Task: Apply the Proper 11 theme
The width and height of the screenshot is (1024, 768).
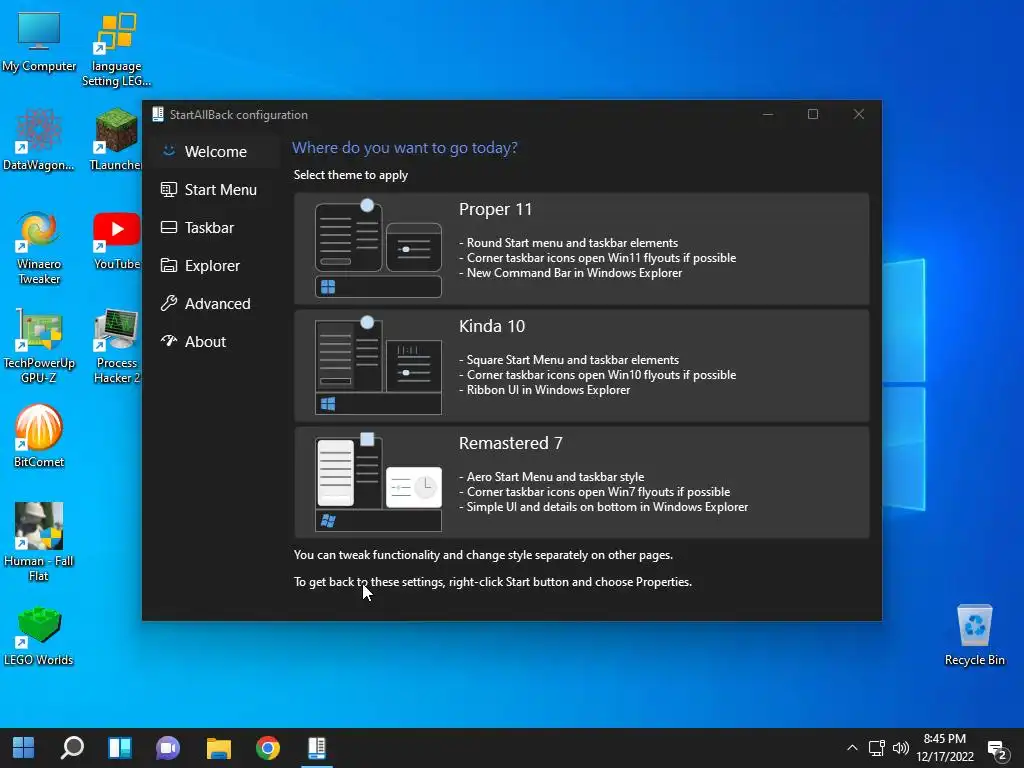Action: (x=581, y=249)
